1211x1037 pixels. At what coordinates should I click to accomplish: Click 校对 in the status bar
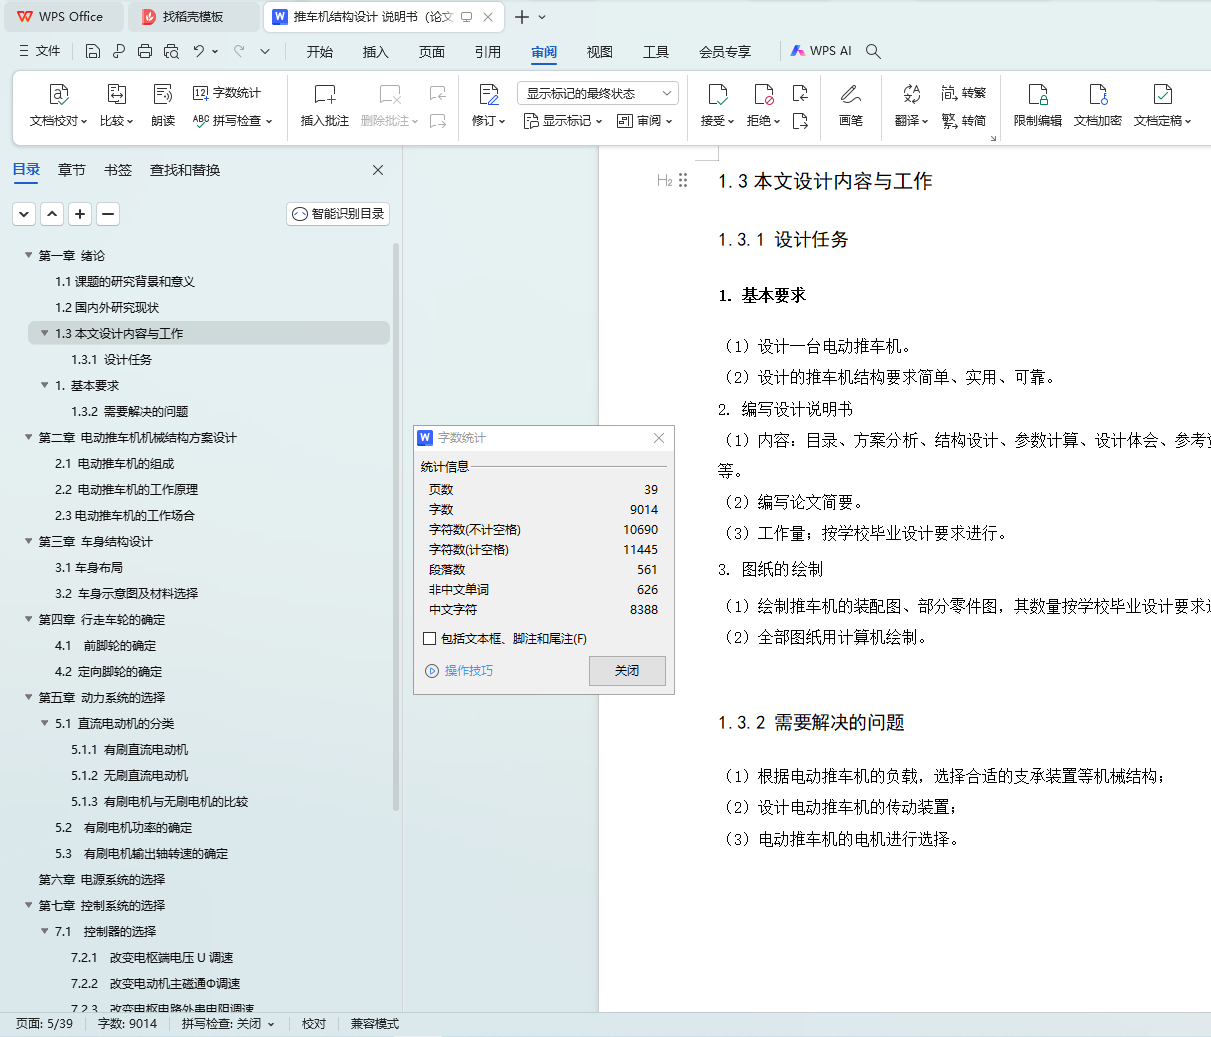point(314,1024)
